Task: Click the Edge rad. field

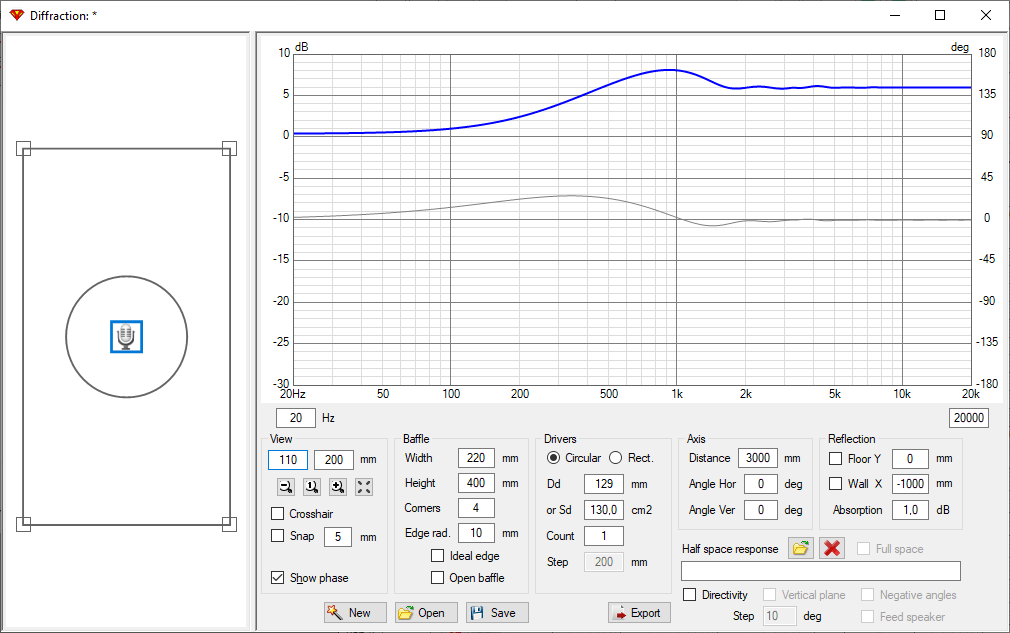Action: coord(476,533)
